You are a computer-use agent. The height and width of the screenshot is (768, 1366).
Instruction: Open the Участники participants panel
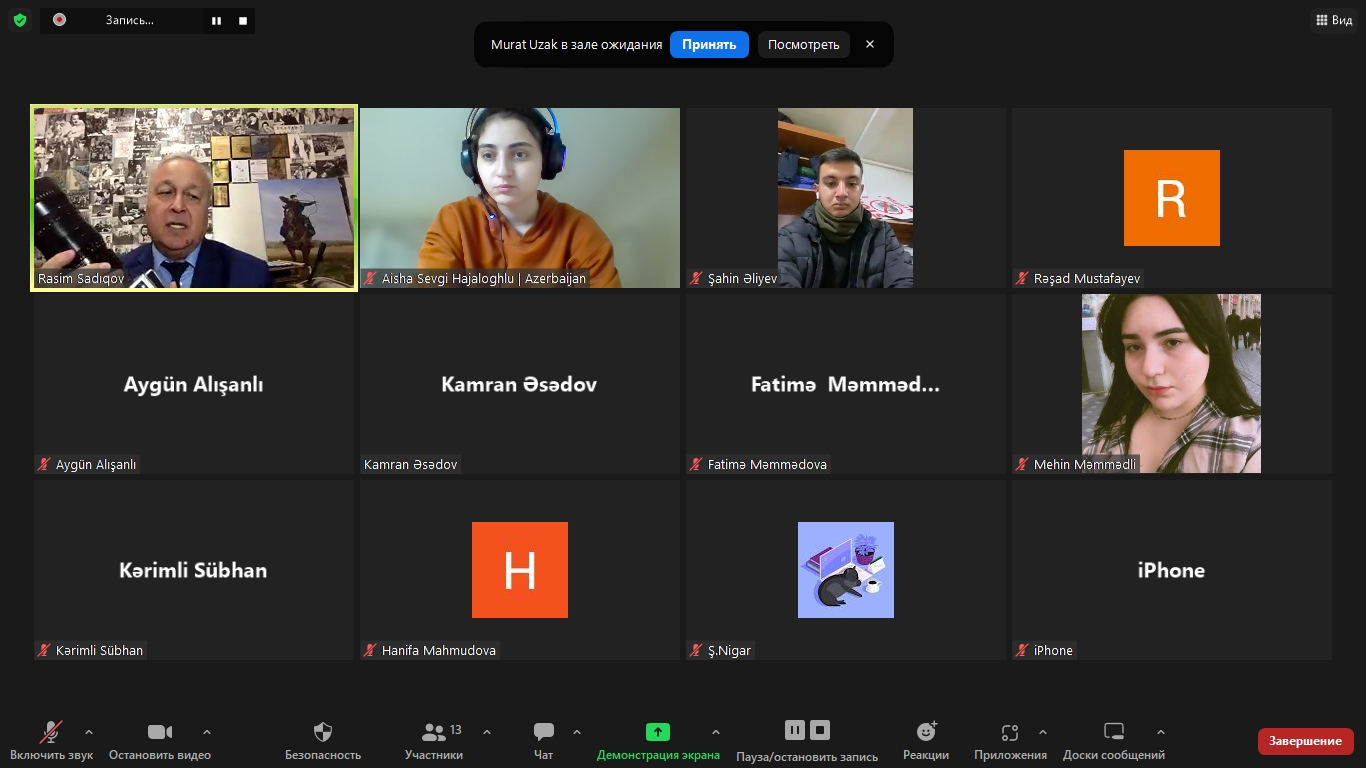click(434, 740)
